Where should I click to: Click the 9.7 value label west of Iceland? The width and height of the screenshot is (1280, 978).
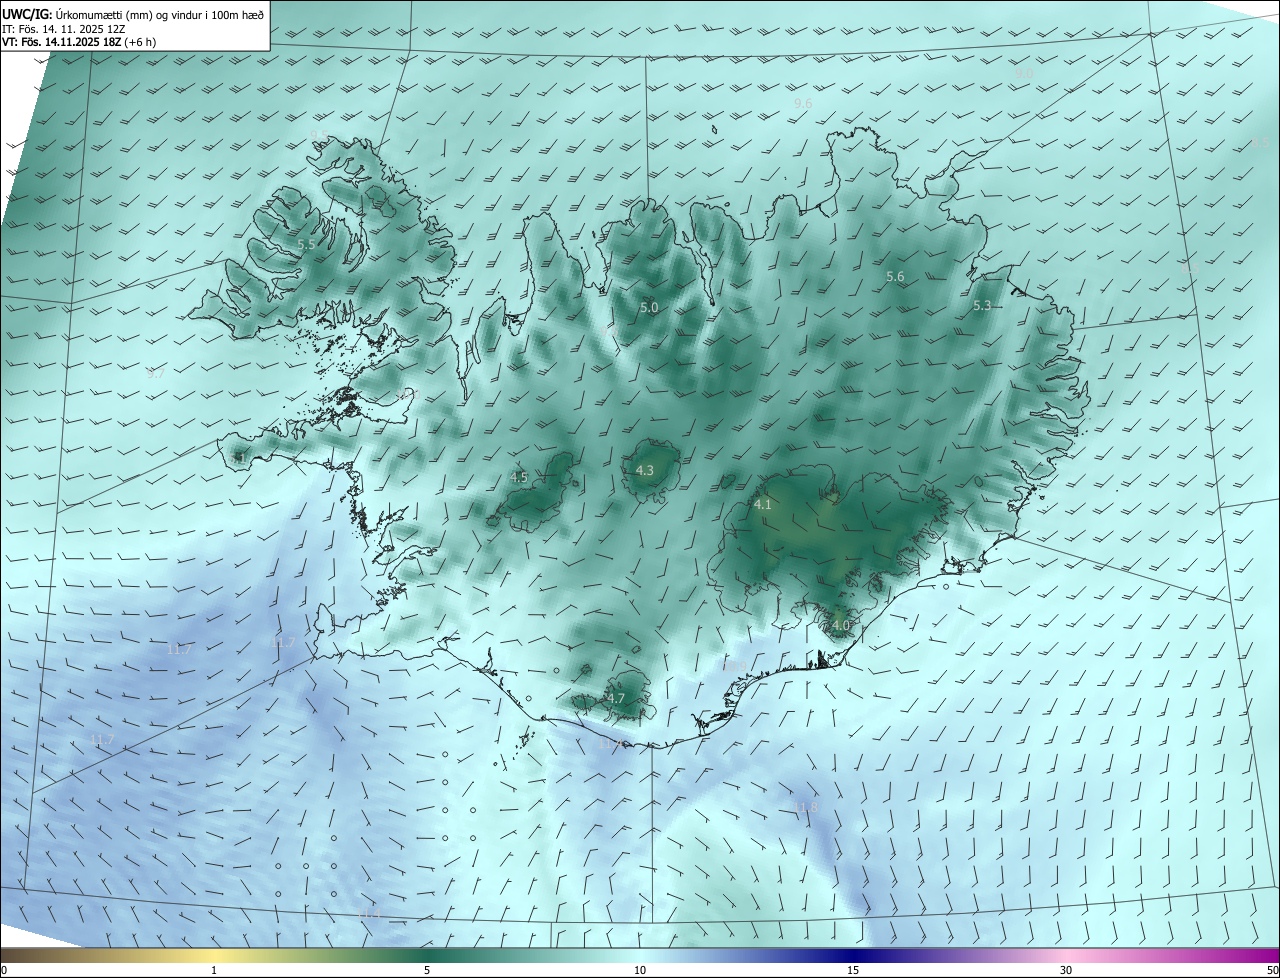(156, 374)
